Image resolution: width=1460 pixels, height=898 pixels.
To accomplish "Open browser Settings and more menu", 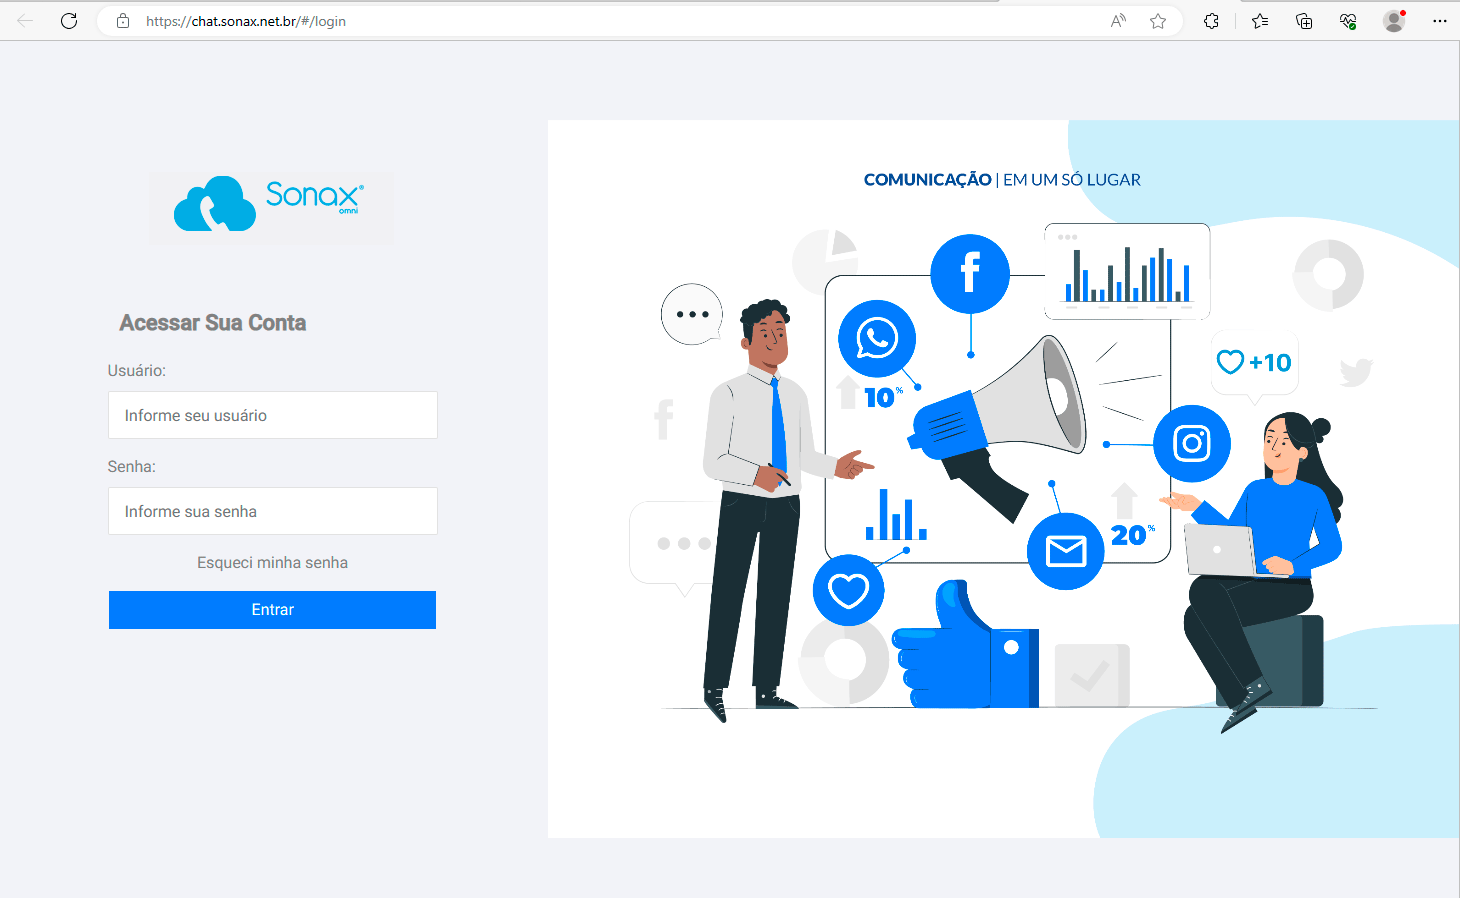I will pos(1439,21).
